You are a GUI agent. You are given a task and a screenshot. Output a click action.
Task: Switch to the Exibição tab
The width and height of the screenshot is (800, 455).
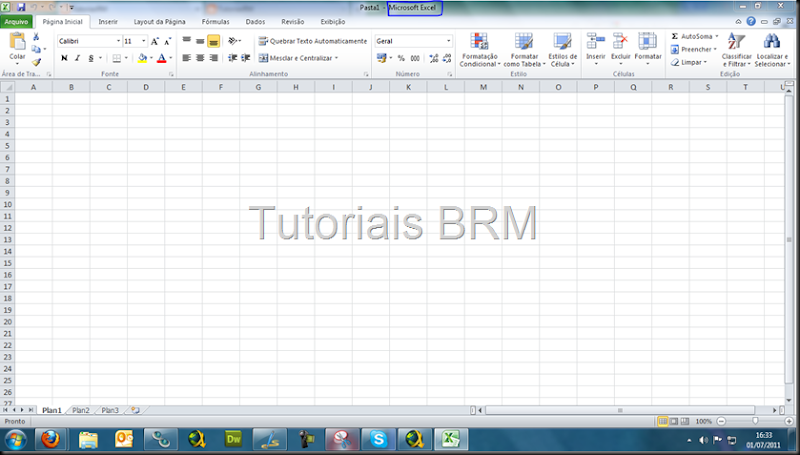333,22
